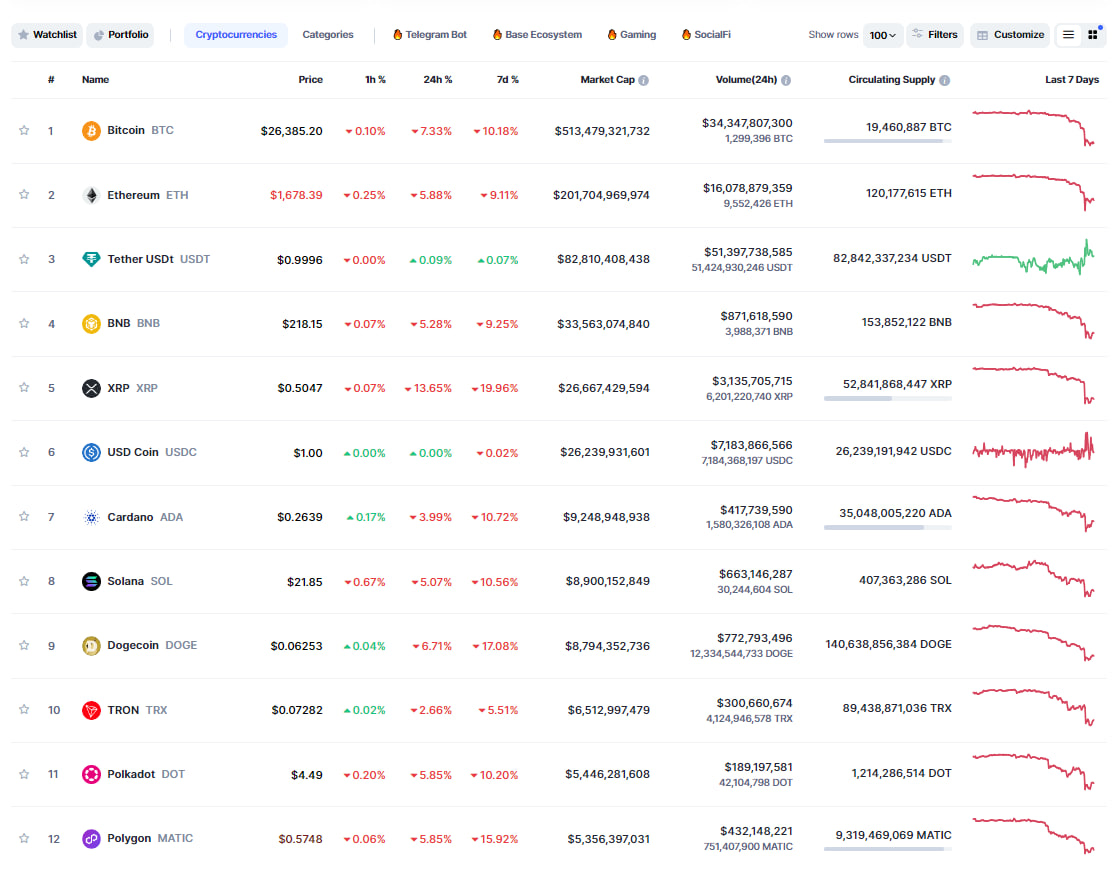Screen dimensions: 1119x869
Task: Click Volume(24h) info icon
Action: coord(786,80)
